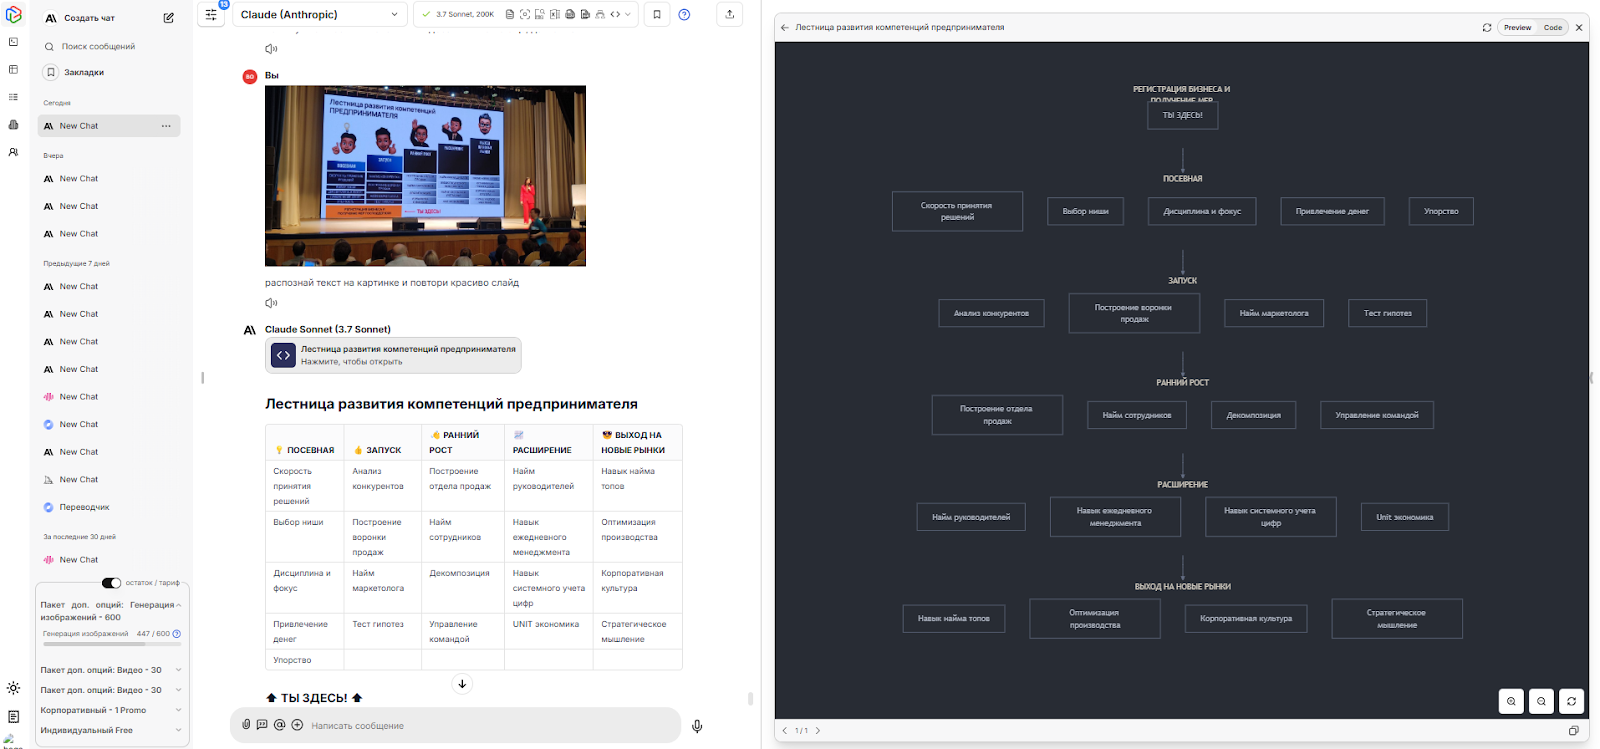The image size is (1600, 749).
Task: Open the bookmark icon in top toolbar
Action: pos(657,14)
